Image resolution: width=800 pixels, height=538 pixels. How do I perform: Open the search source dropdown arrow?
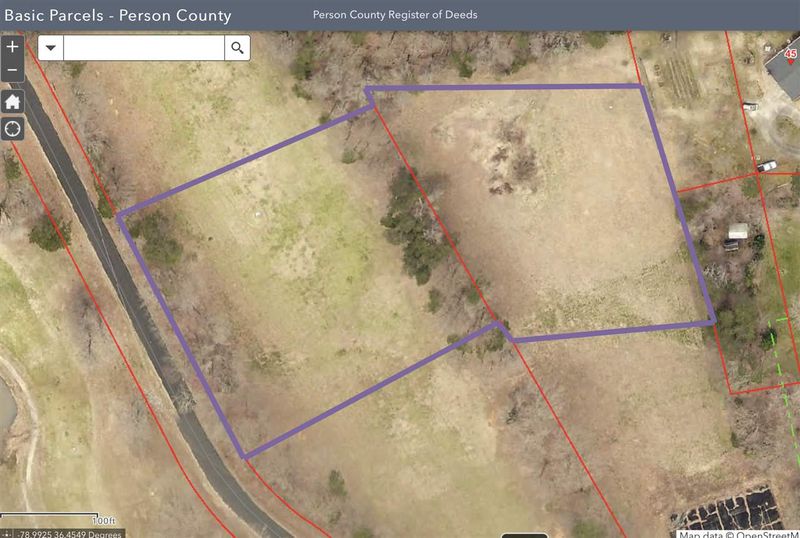pos(51,48)
